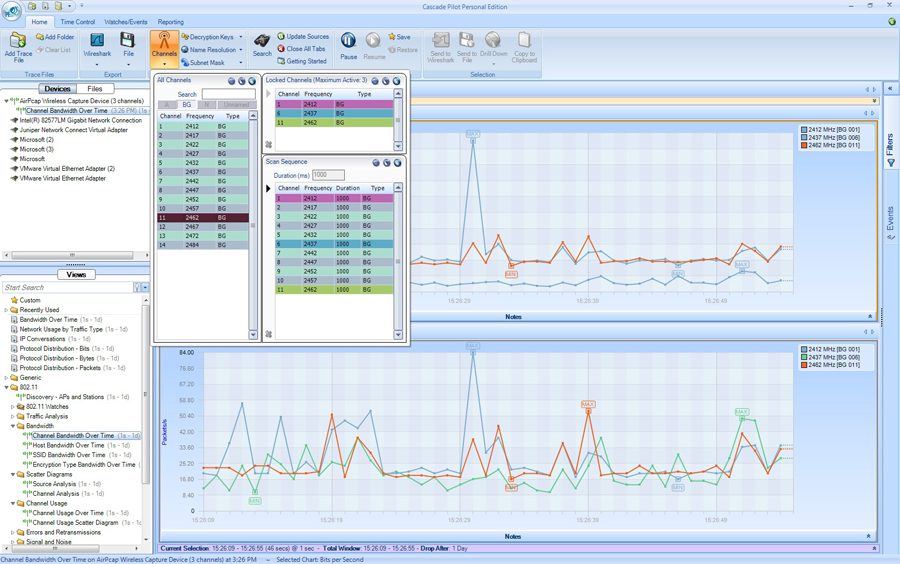This screenshot has width=900, height=564.
Task: Click the Name Resolution icon
Action: 185,49
